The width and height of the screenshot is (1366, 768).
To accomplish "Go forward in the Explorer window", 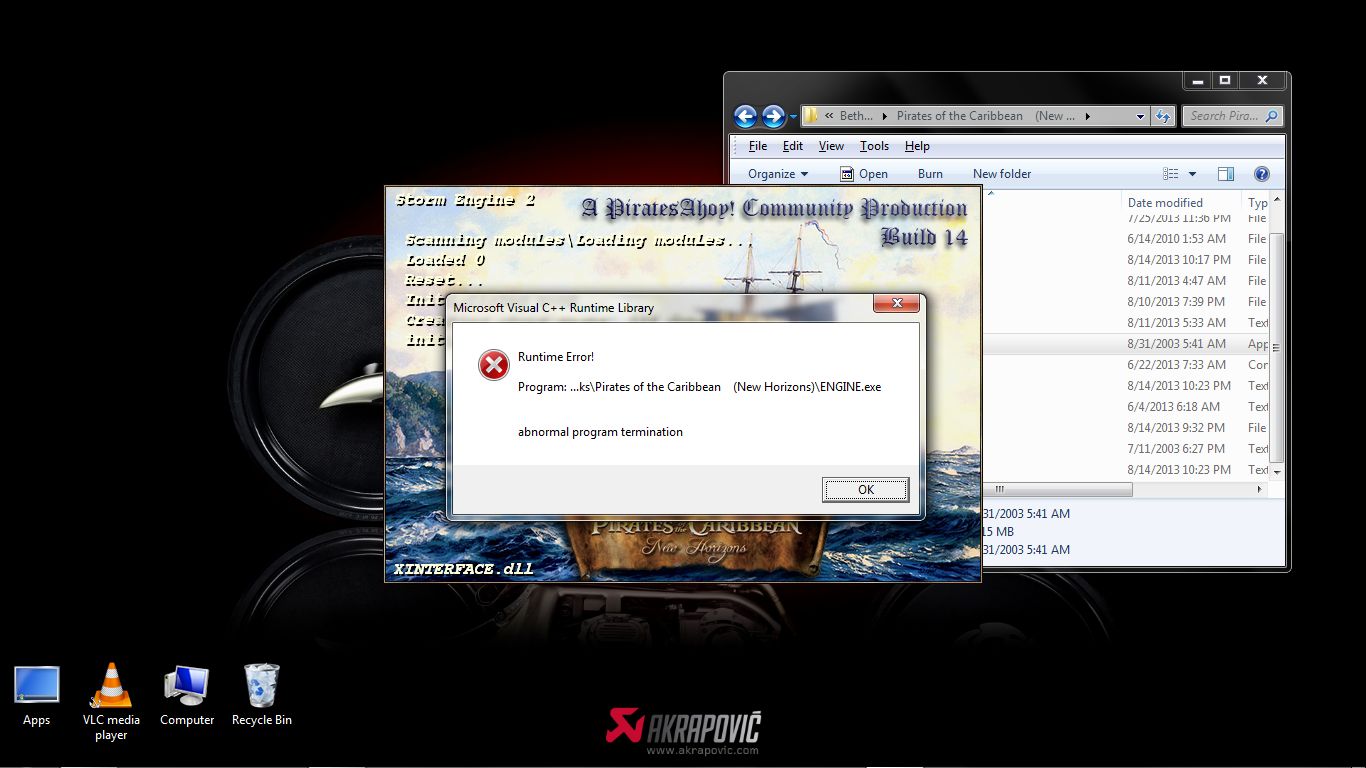I will coord(773,116).
